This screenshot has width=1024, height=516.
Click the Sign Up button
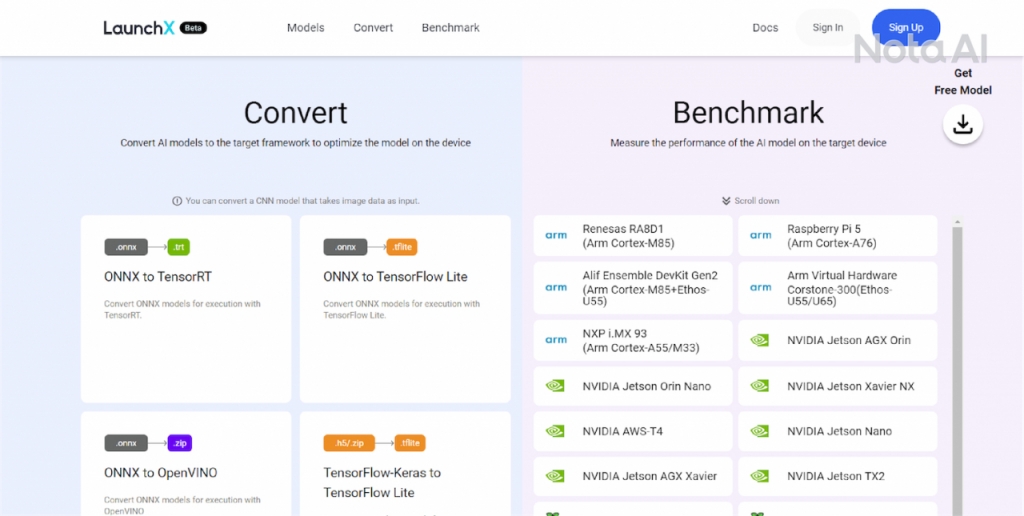(906, 27)
